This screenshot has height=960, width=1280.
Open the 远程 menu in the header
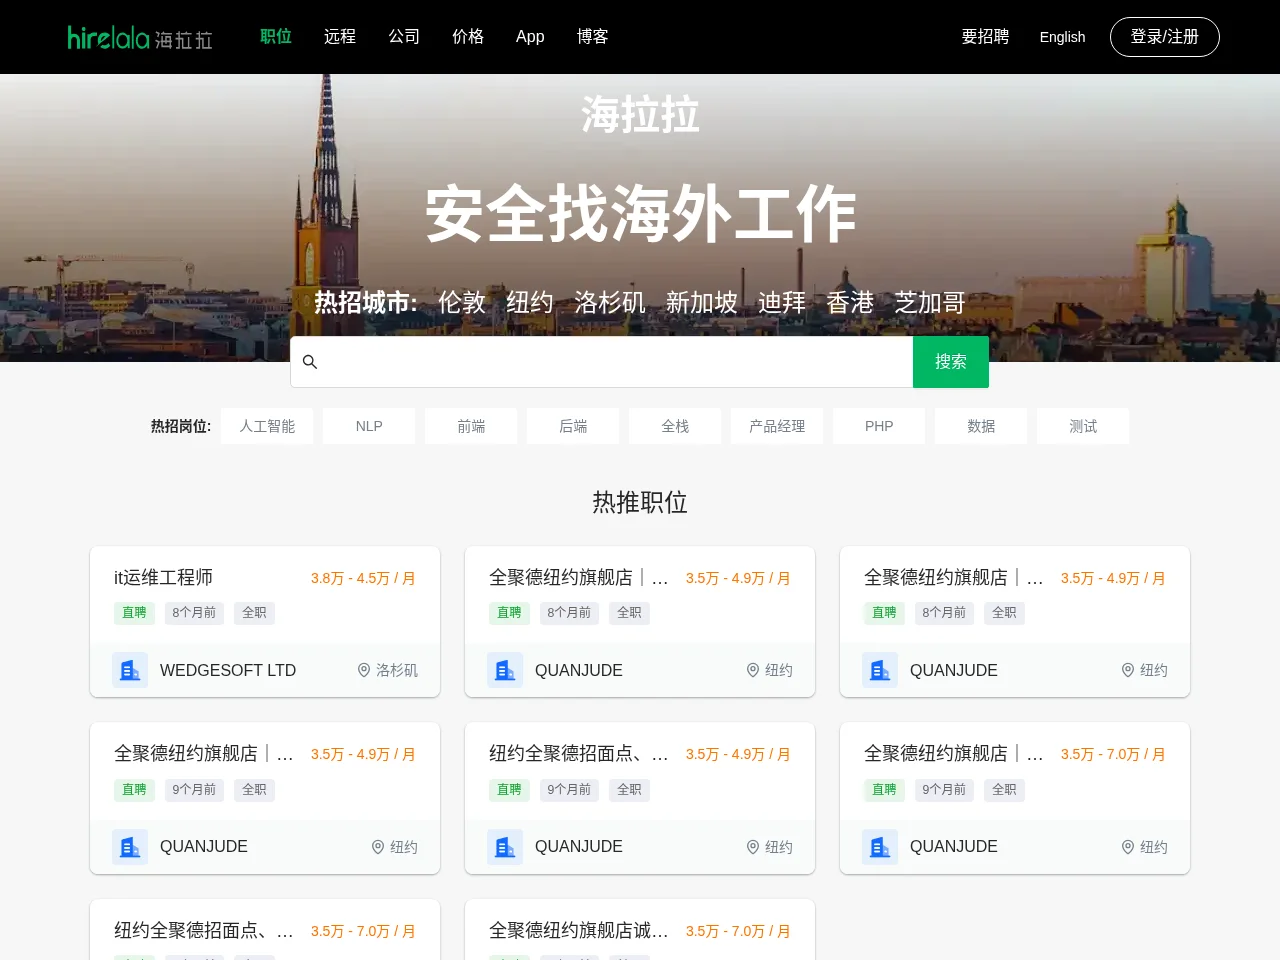coord(340,36)
